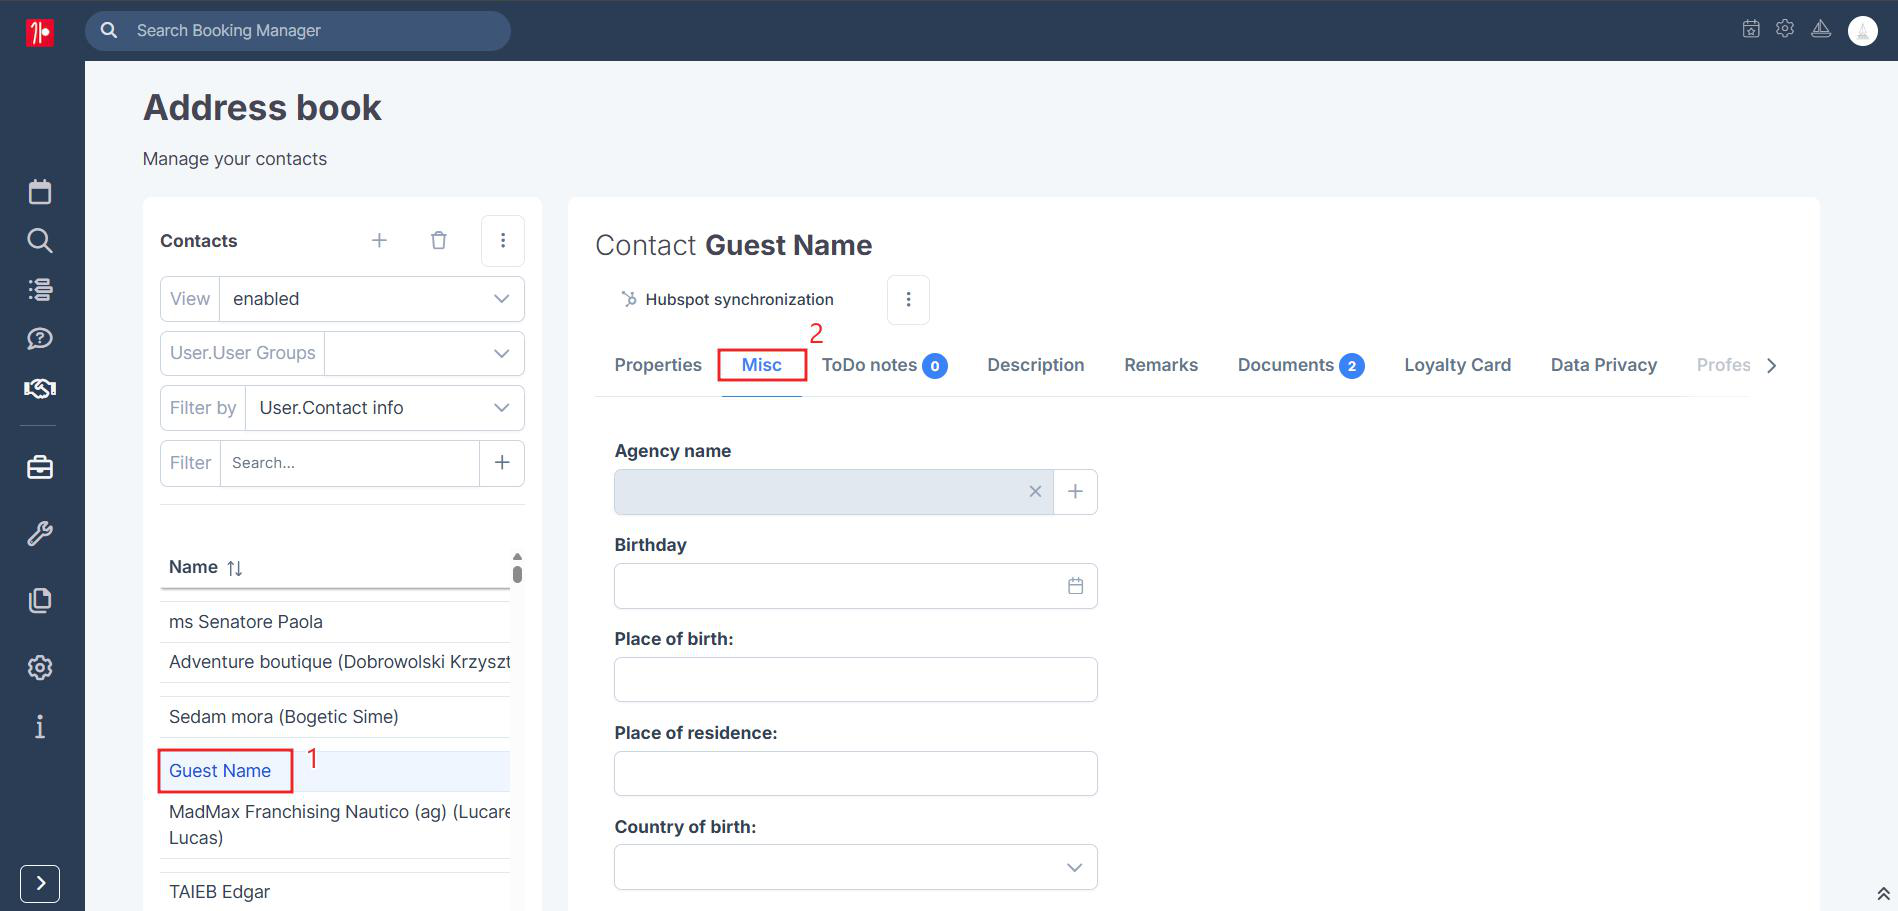The image size is (1898, 911).
Task: Delete contact with the trash icon
Action: click(x=439, y=240)
